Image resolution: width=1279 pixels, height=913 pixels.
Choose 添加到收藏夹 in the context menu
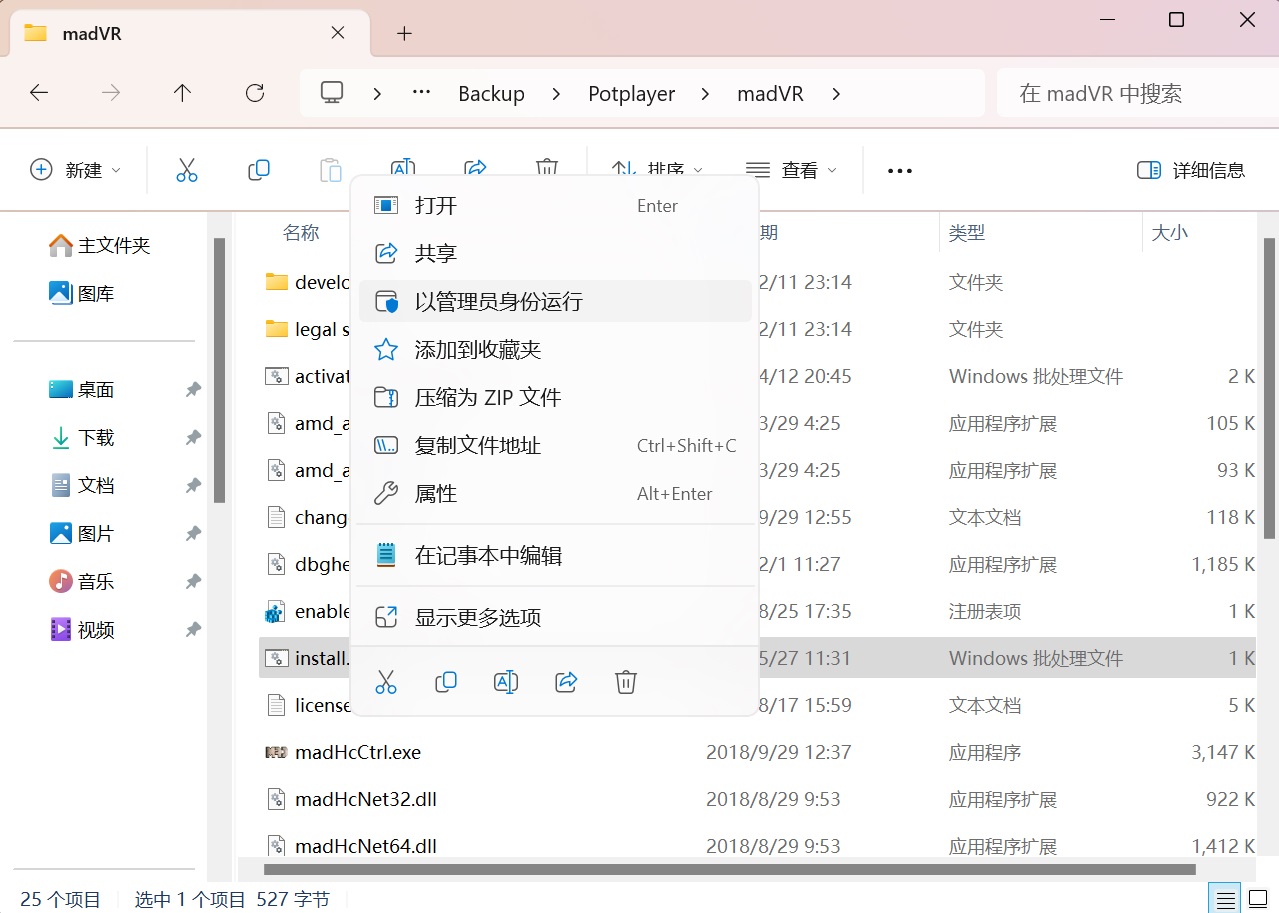pyautogui.click(x=555, y=349)
